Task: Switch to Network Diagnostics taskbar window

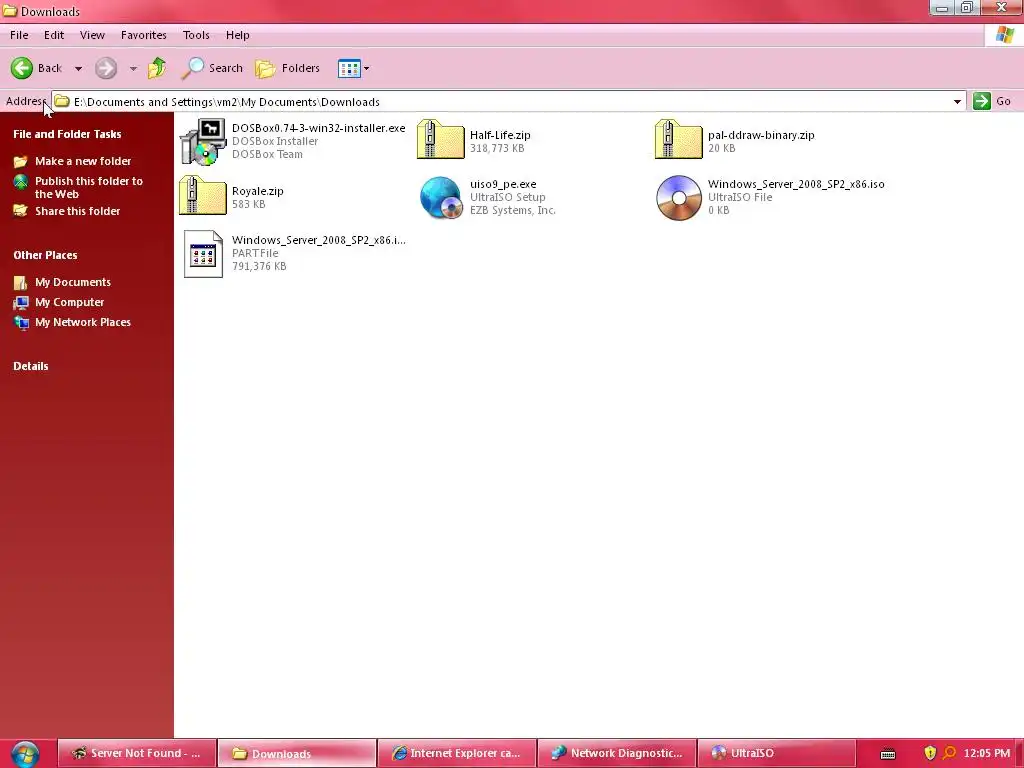Action: [x=617, y=754]
